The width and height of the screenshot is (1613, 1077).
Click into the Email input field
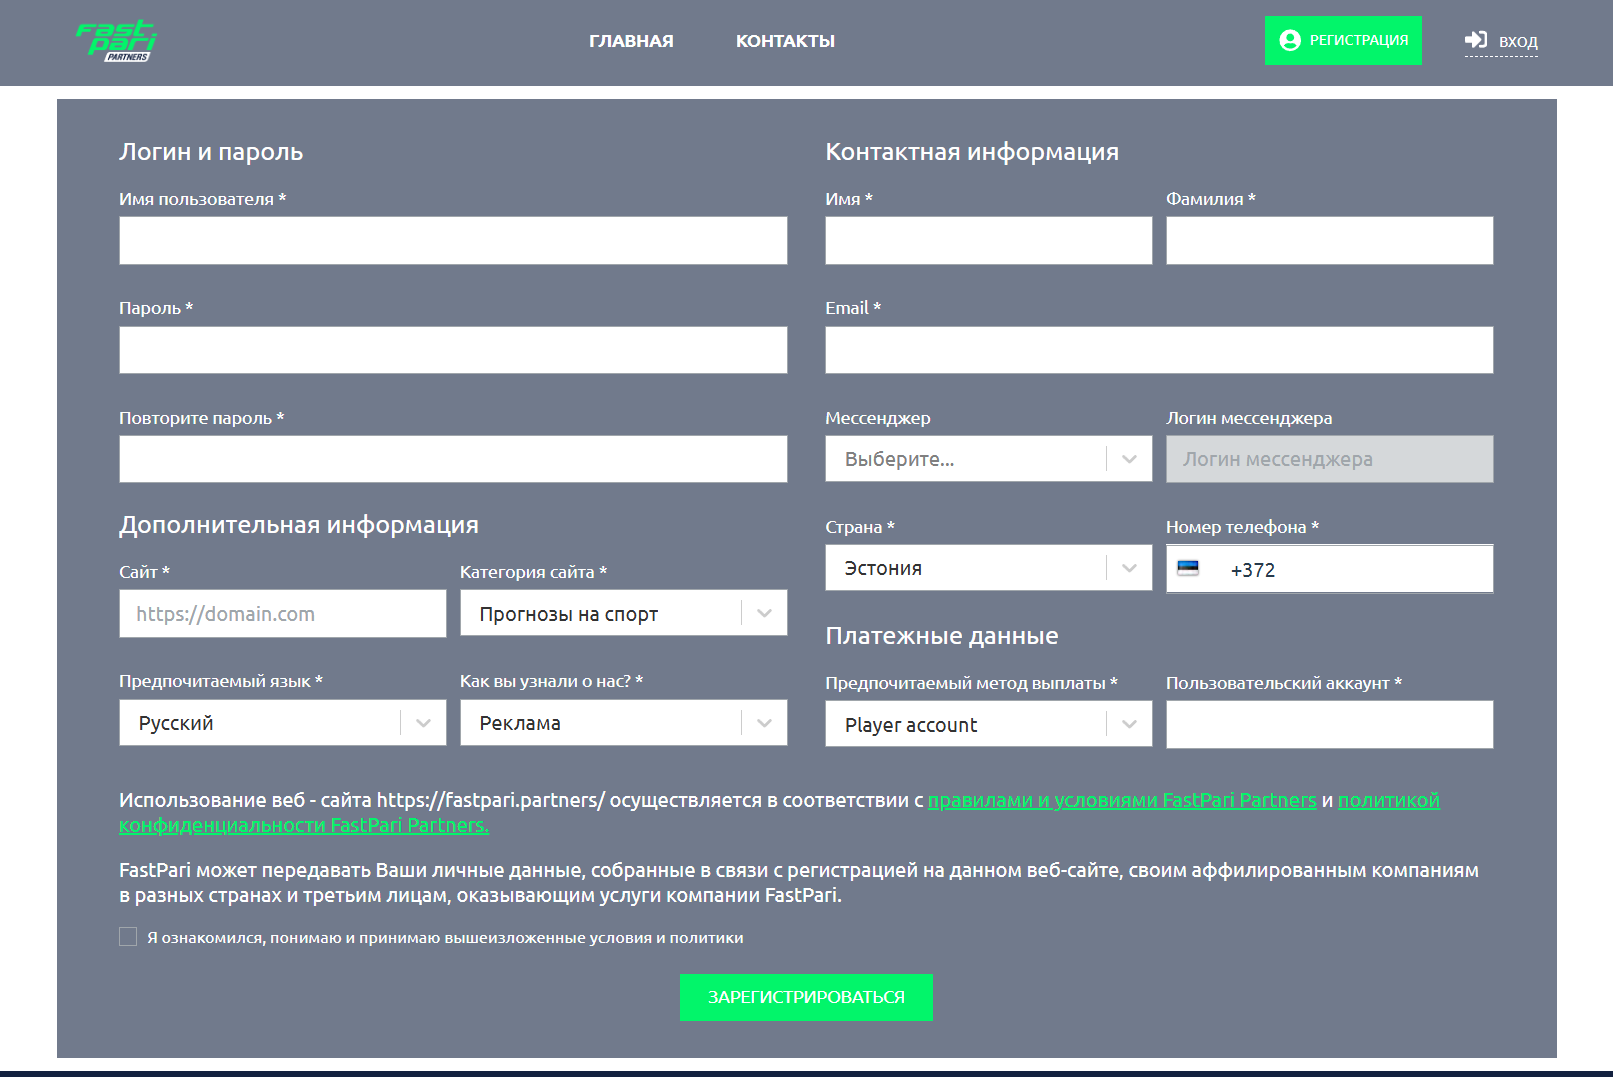[x=1158, y=350]
